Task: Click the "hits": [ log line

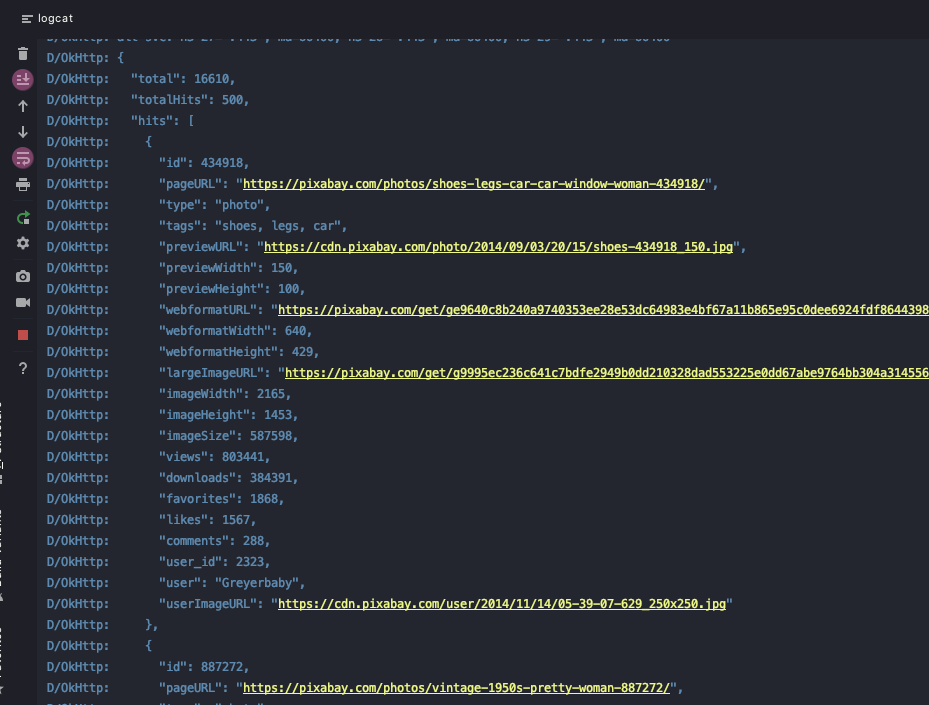Action: [162, 121]
